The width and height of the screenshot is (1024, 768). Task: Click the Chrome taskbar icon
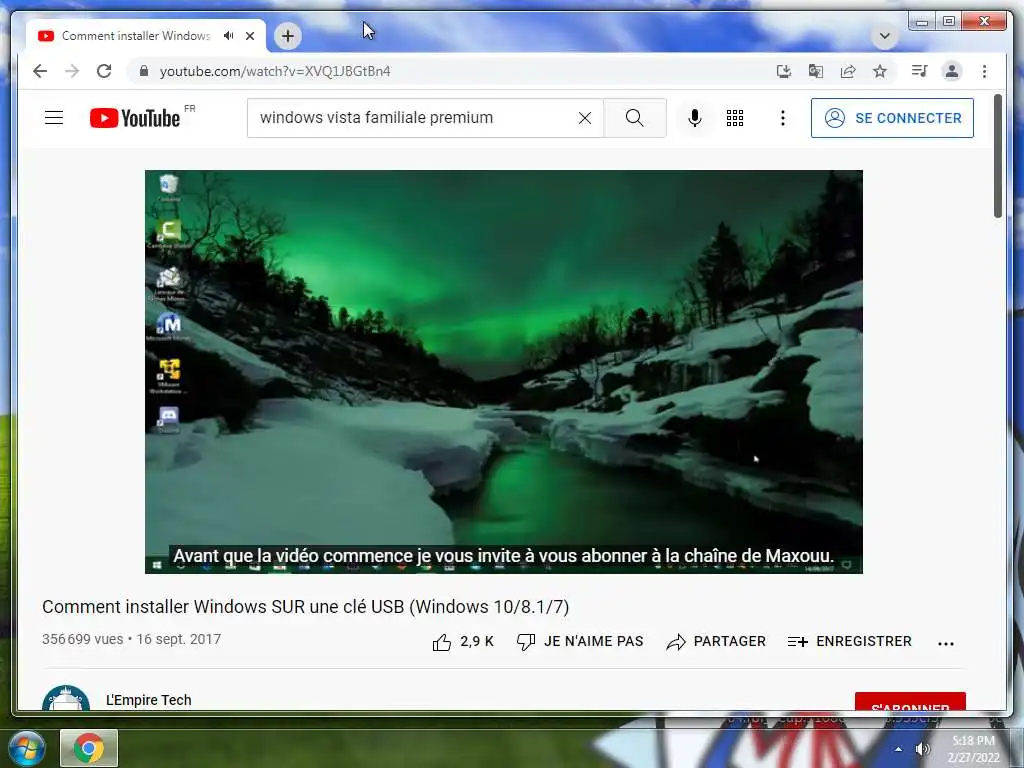click(89, 748)
